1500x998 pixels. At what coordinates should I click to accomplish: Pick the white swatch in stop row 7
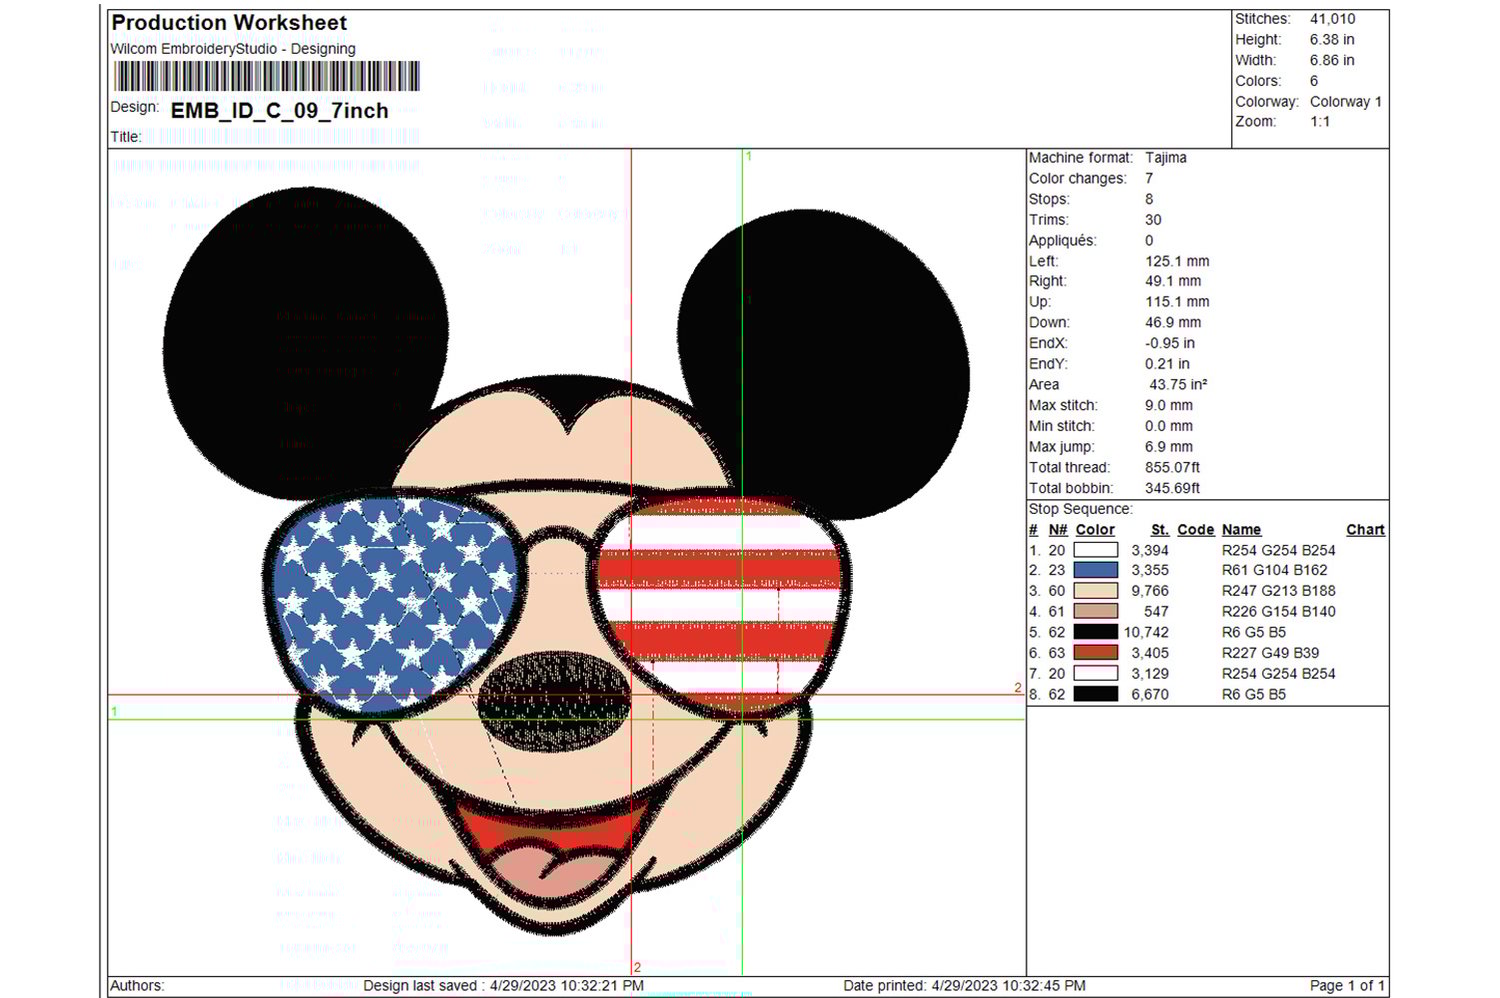coord(1095,674)
